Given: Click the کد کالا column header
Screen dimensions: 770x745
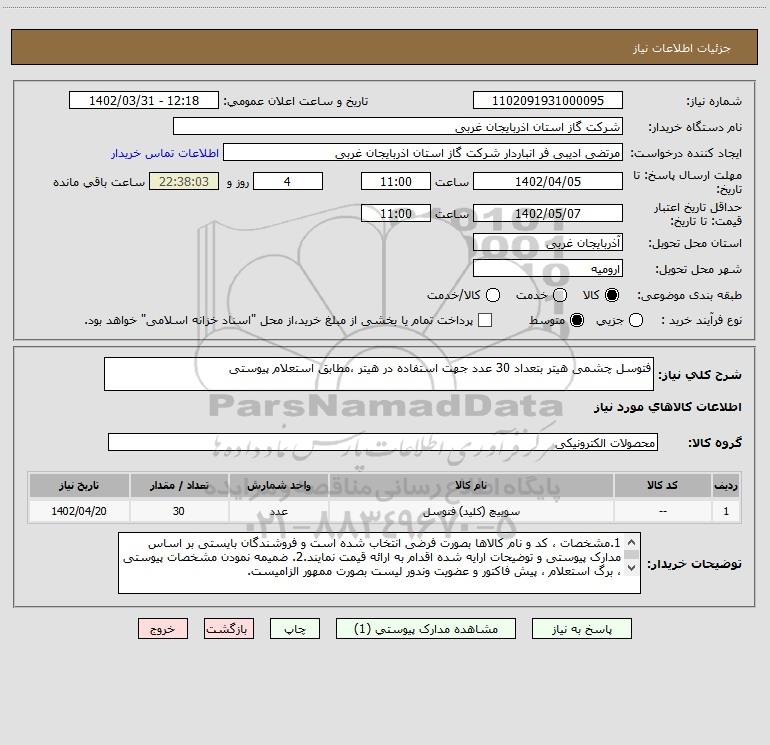Looking at the screenshot, I should [662, 485].
